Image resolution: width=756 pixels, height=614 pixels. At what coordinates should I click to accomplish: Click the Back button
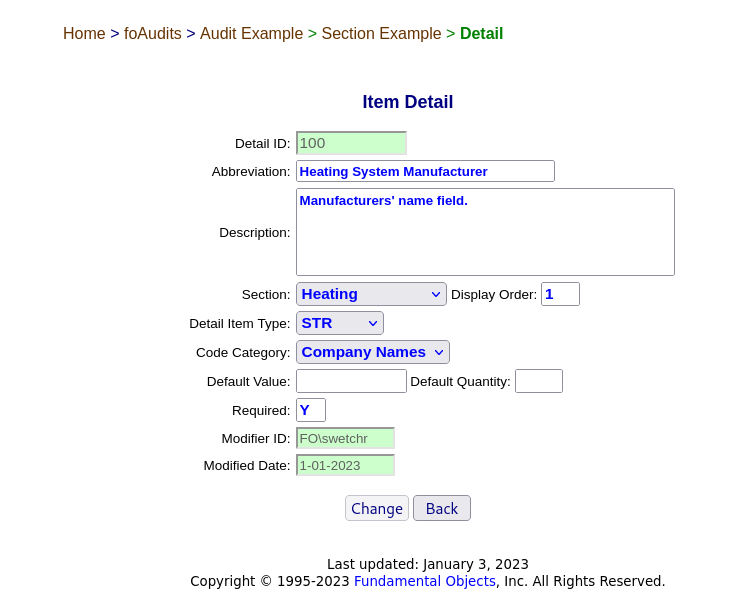click(442, 508)
